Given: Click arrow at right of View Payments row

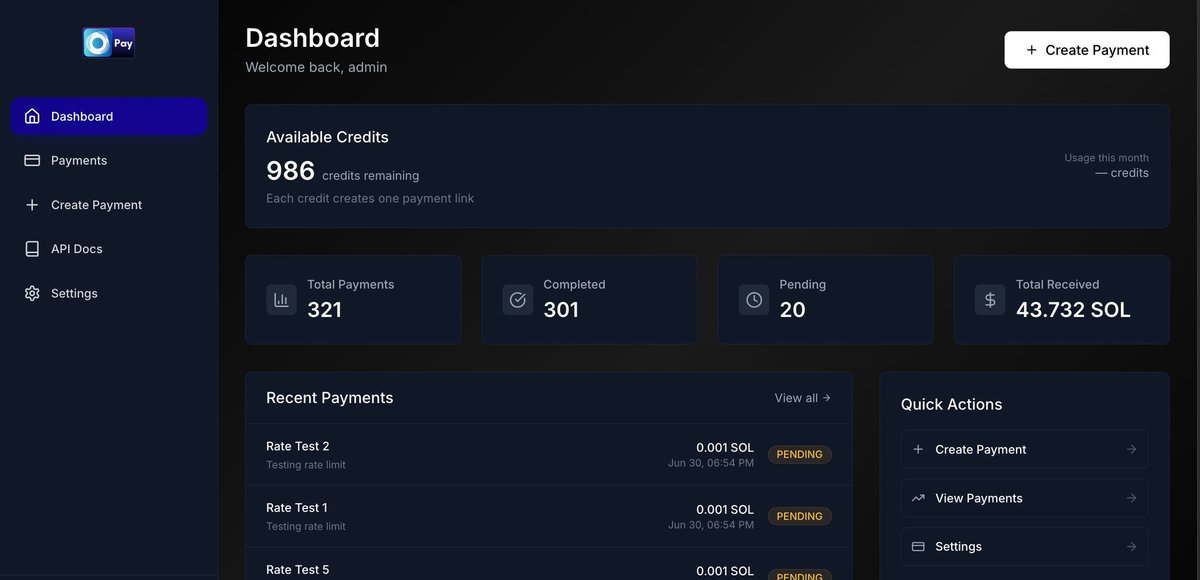Looking at the screenshot, I should [1131, 498].
